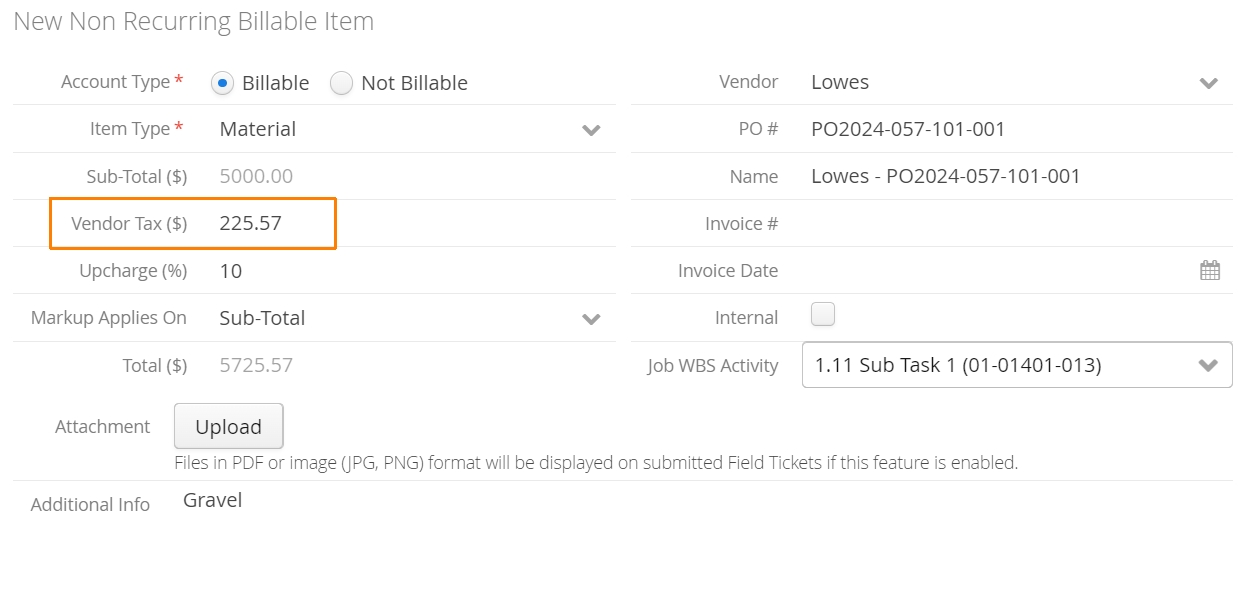Click into the Invoice Date field
The height and width of the screenshot is (601, 1245).
[1000, 270]
